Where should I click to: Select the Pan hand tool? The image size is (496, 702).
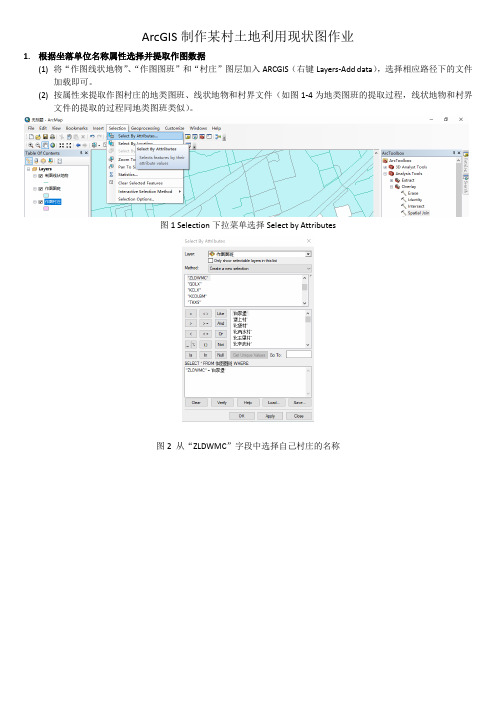coord(45,146)
